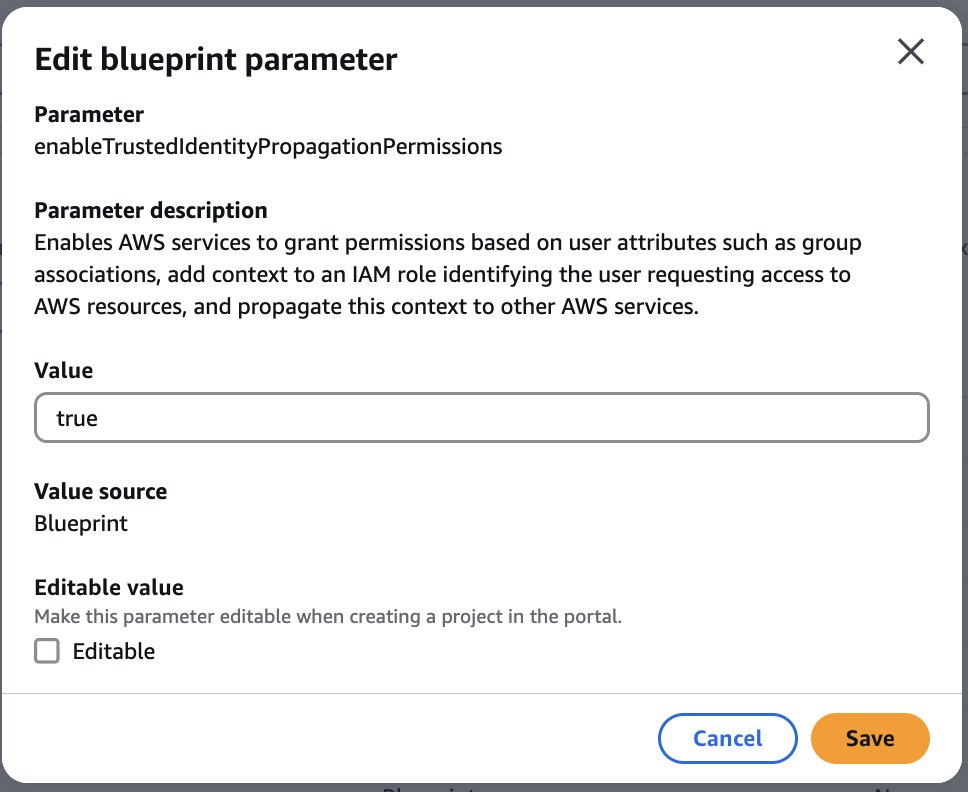Screen dimensions: 968x792
Task: Click the 'Parameter description' heading
Action: click(151, 211)
